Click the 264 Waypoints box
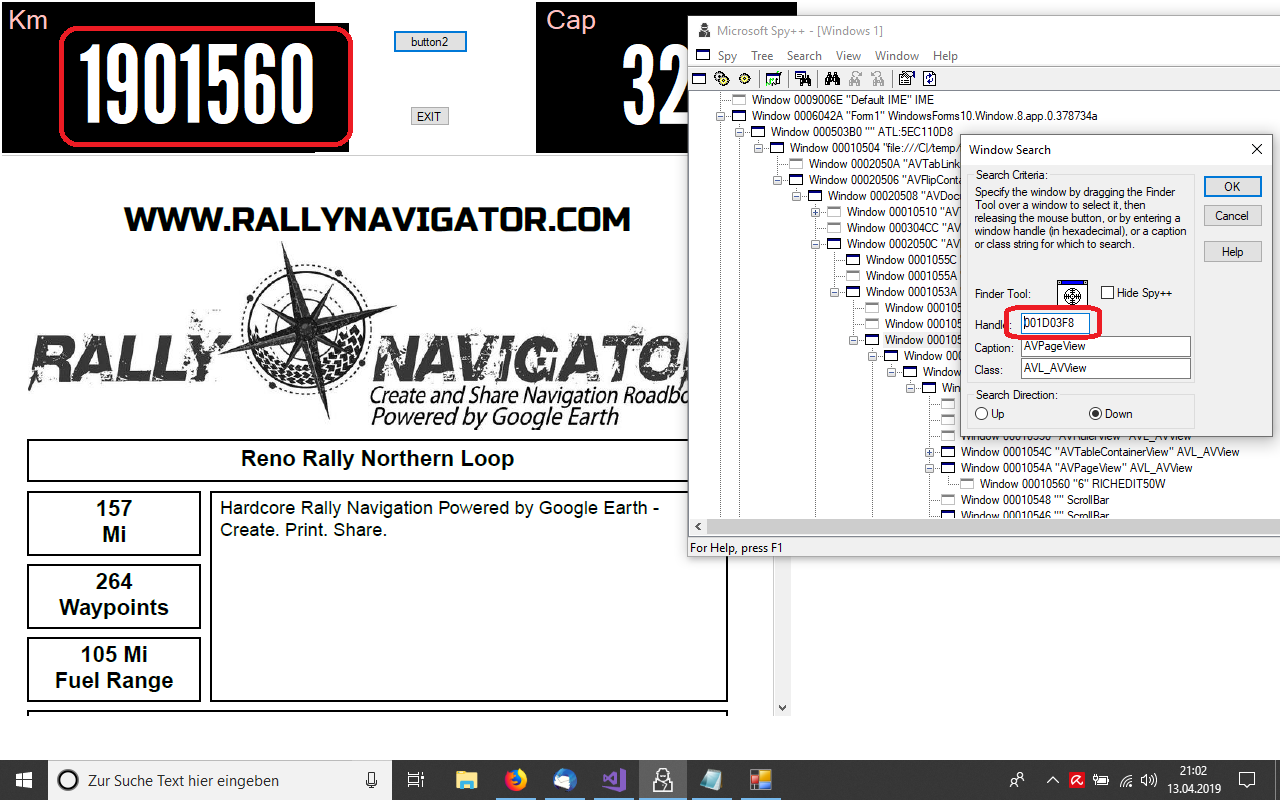Viewport: 1280px width, 800px height. coord(114,595)
